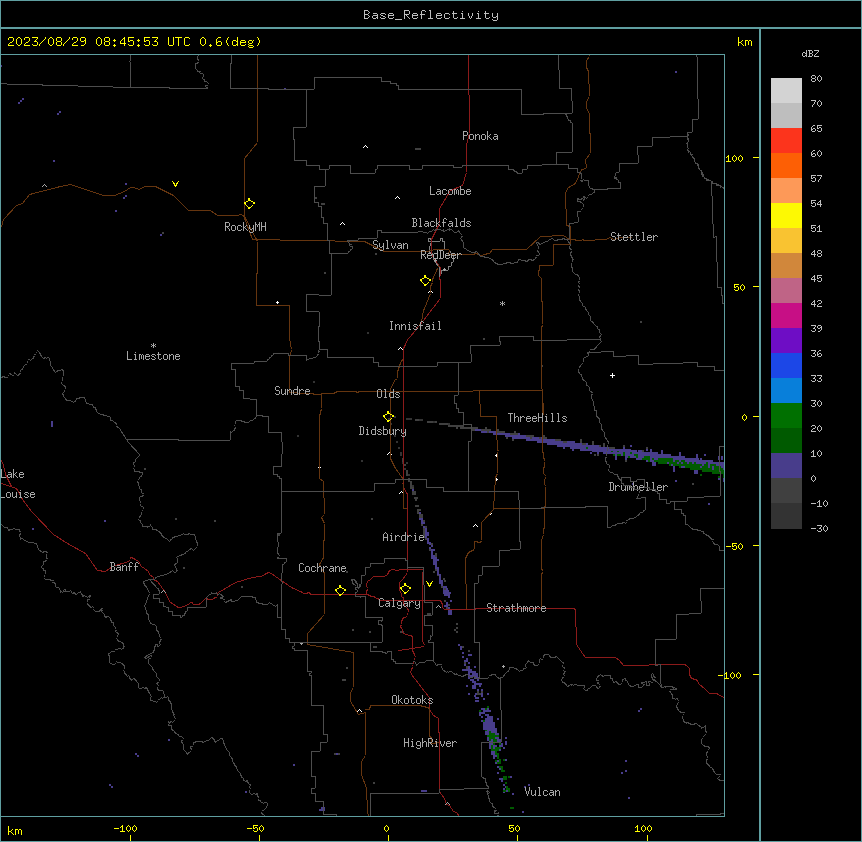The image size is (862, 842).
Task: Click the Olds town label
Action: point(388,394)
